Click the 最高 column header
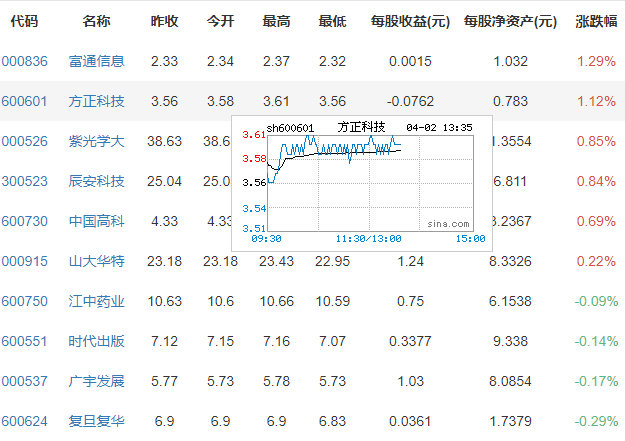The width and height of the screenshot is (625, 441). 276,21
